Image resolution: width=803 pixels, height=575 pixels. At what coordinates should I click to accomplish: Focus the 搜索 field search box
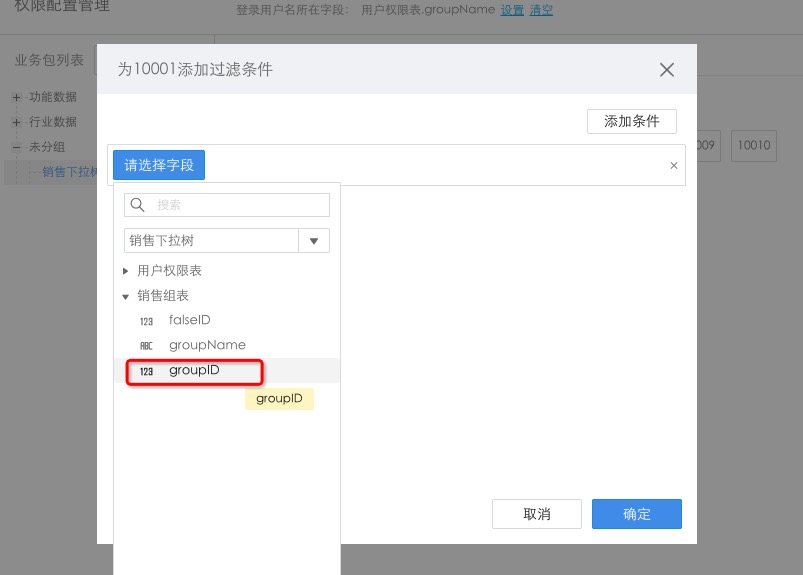[227, 205]
